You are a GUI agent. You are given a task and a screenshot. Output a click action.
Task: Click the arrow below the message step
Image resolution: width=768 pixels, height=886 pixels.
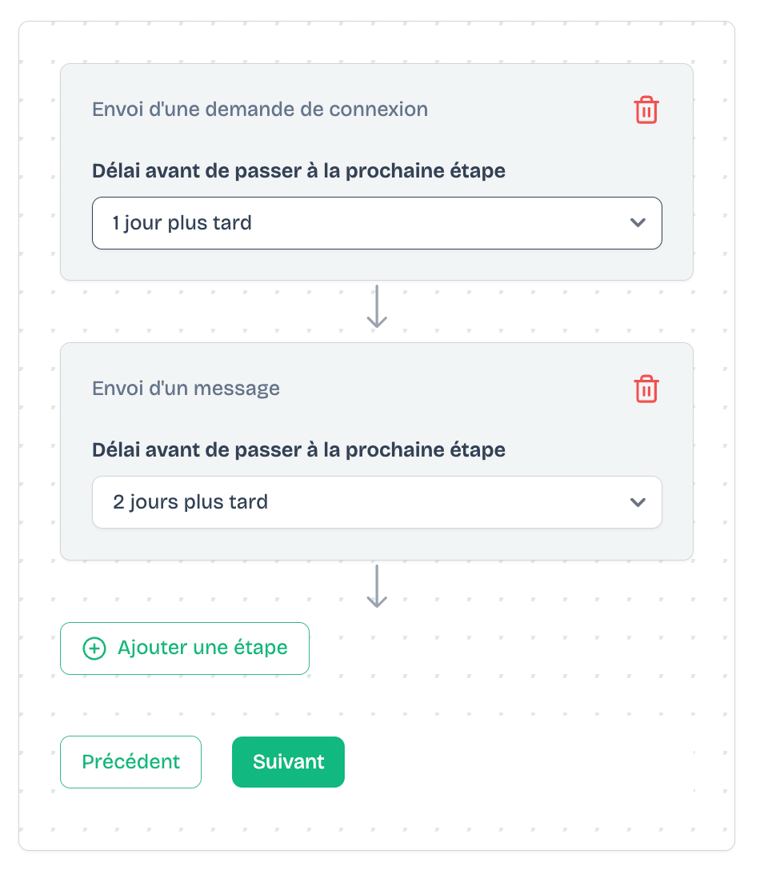click(x=377, y=584)
